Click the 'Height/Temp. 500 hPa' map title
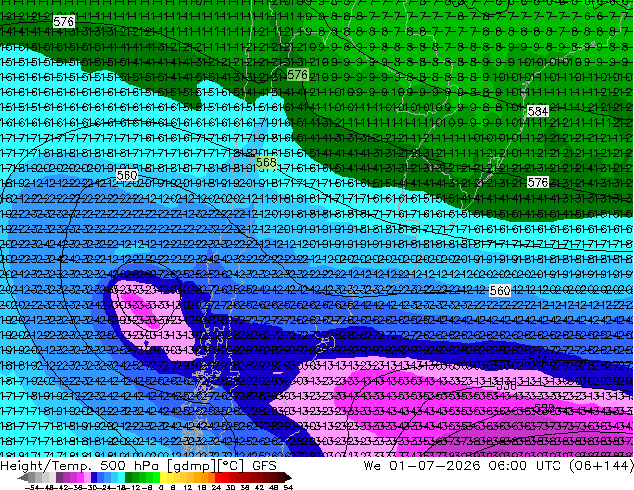Screen dimensions: 634x490 [80, 465]
